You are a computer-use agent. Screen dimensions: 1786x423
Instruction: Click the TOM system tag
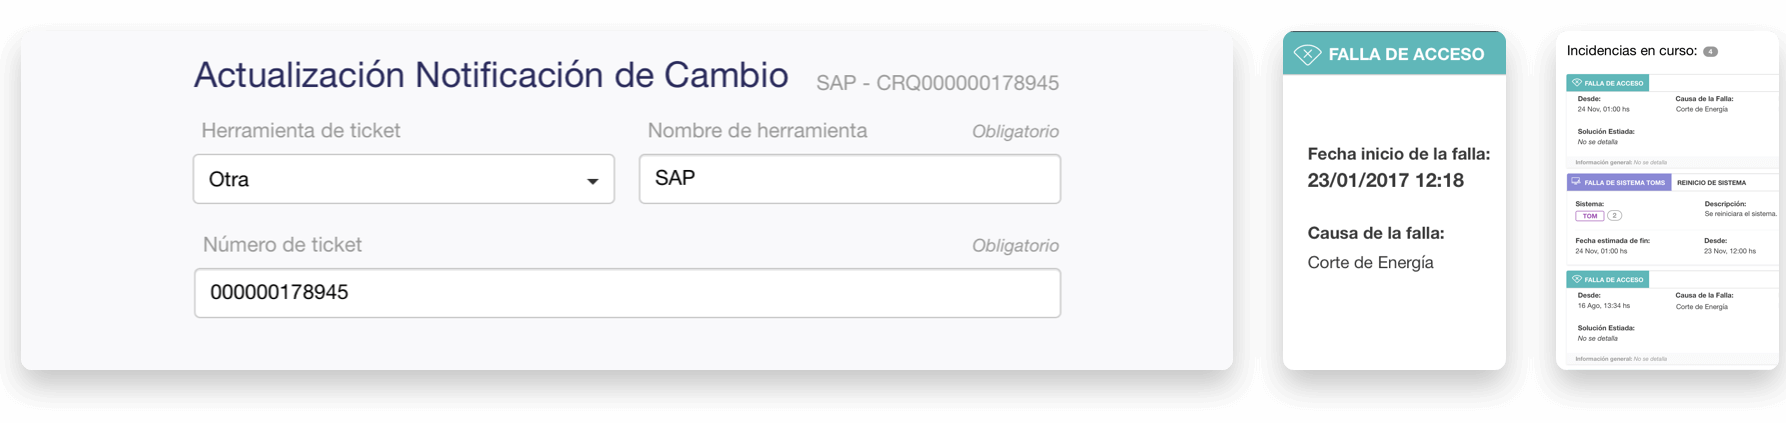[x=1589, y=216]
